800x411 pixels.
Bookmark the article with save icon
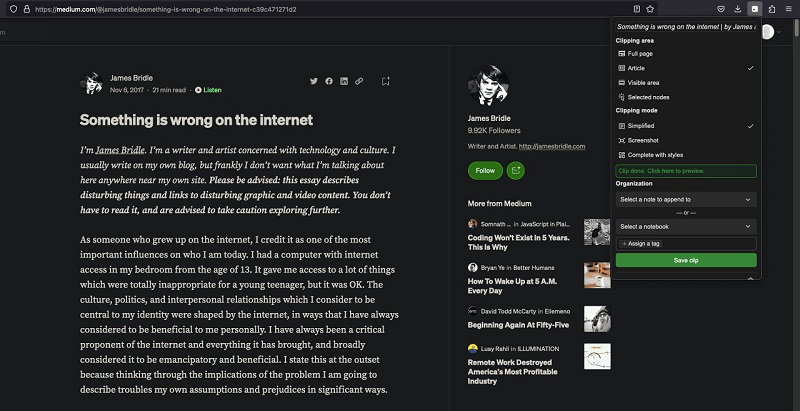click(385, 81)
